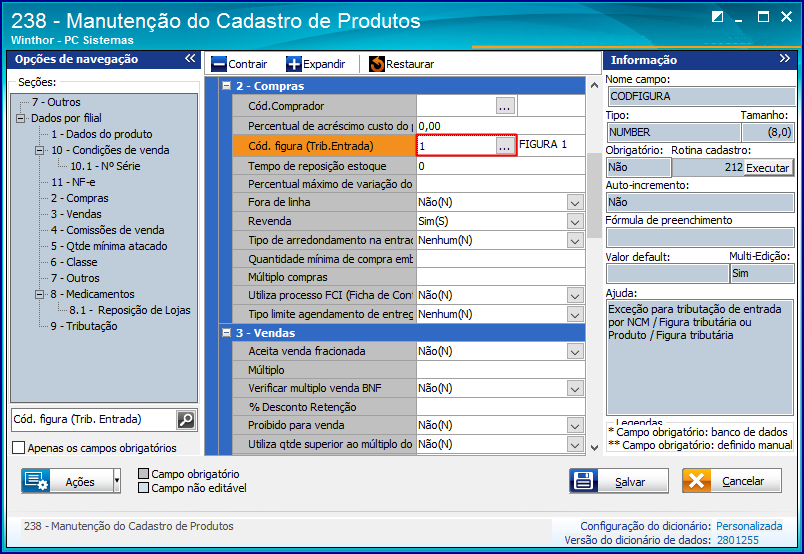Image resolution: width=804 pixels, height=554 pixels.
Task: Toggle Campo não editável legend checkbox
Action: [x=144, y=487]
